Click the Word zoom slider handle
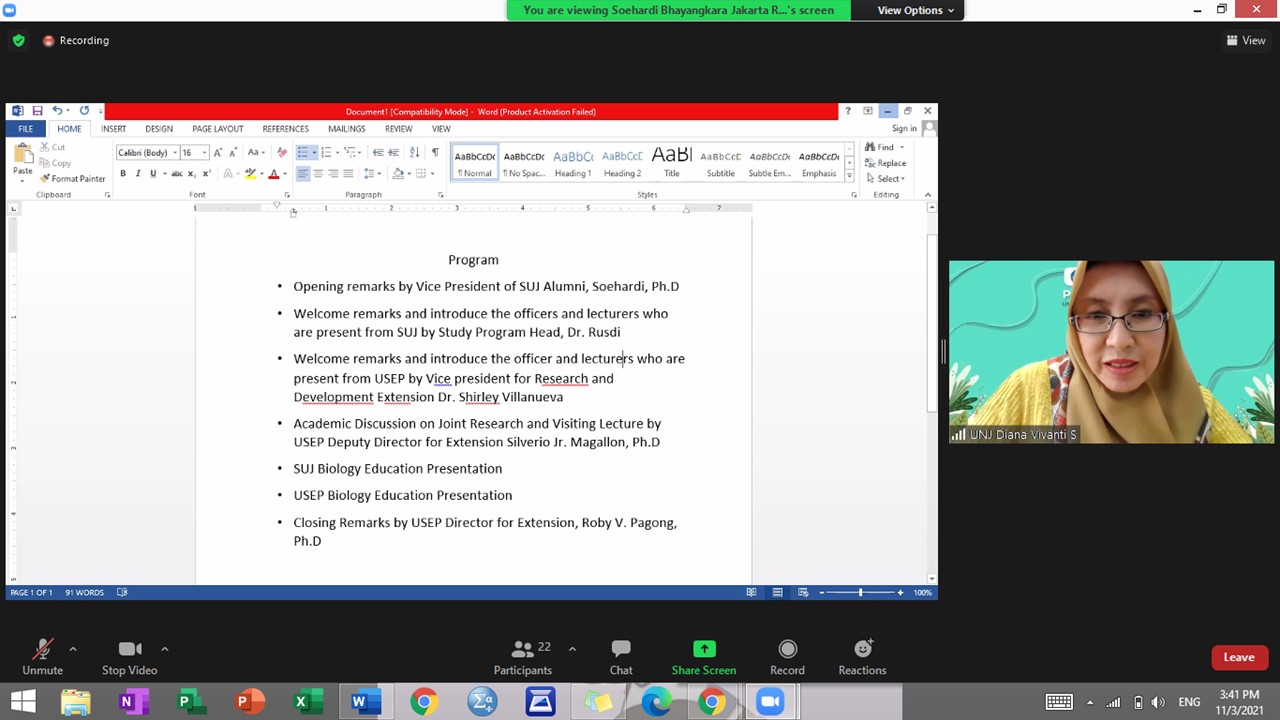The image size is (1280, 720). pyautogui.click(x=860, y=592)
